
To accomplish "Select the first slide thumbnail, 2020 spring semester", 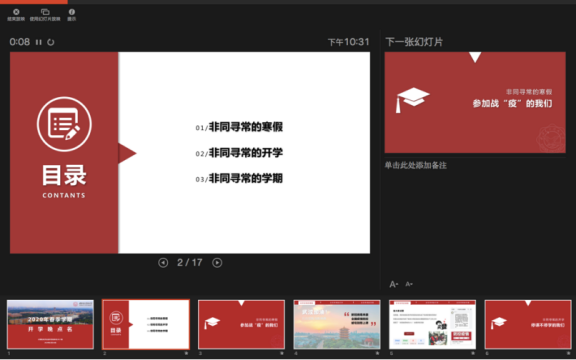I will click(x=50, y=324).
